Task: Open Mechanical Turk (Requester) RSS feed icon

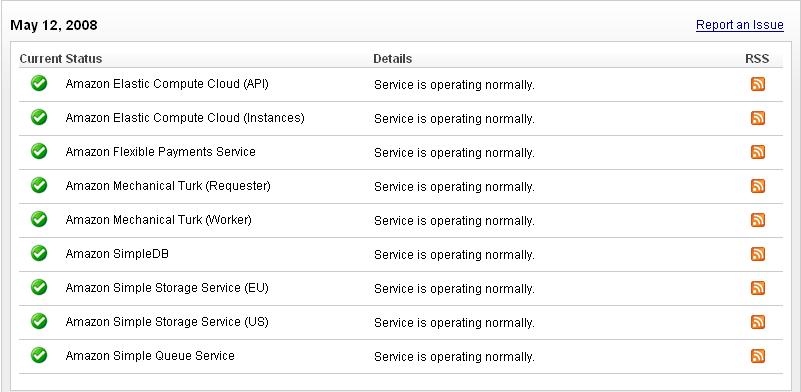Action: pos(758,186)
